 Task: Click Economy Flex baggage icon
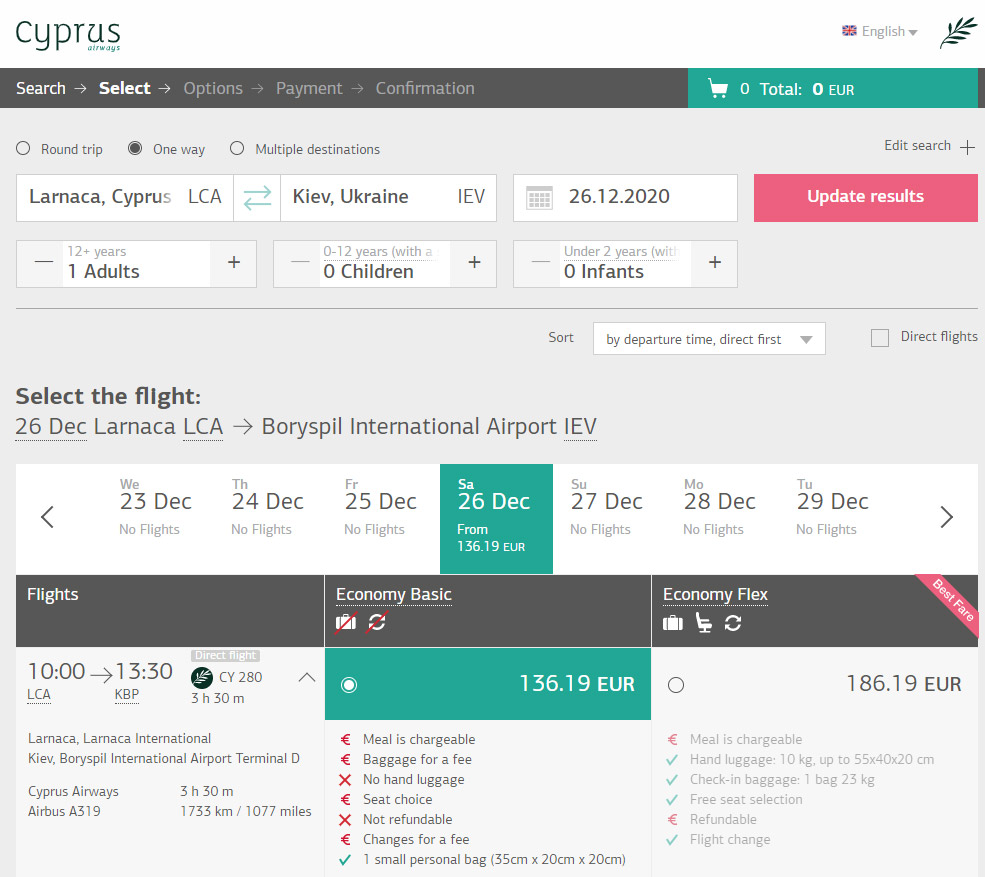point(673,623)
